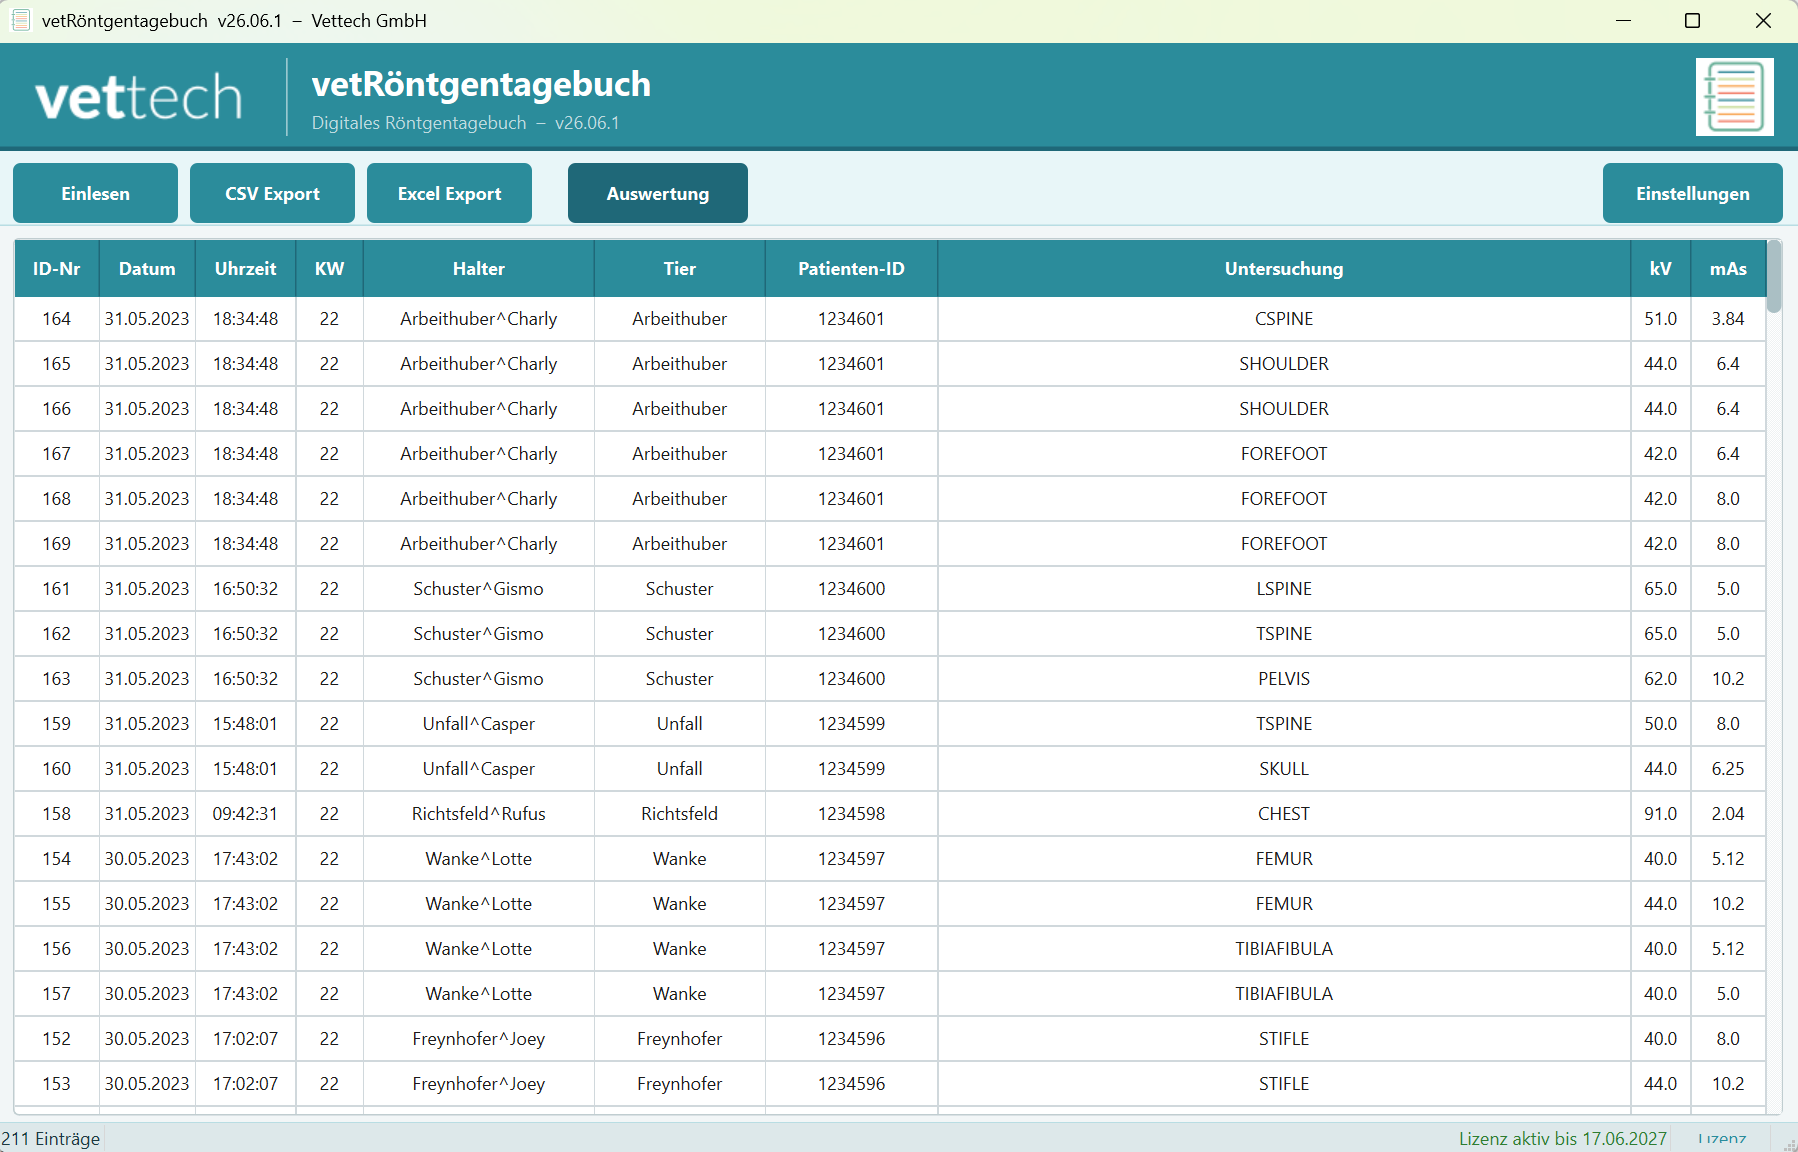1798x1152 pixels.
Task: Click ID 167 in the table
Action: click(x=57, y=454)
